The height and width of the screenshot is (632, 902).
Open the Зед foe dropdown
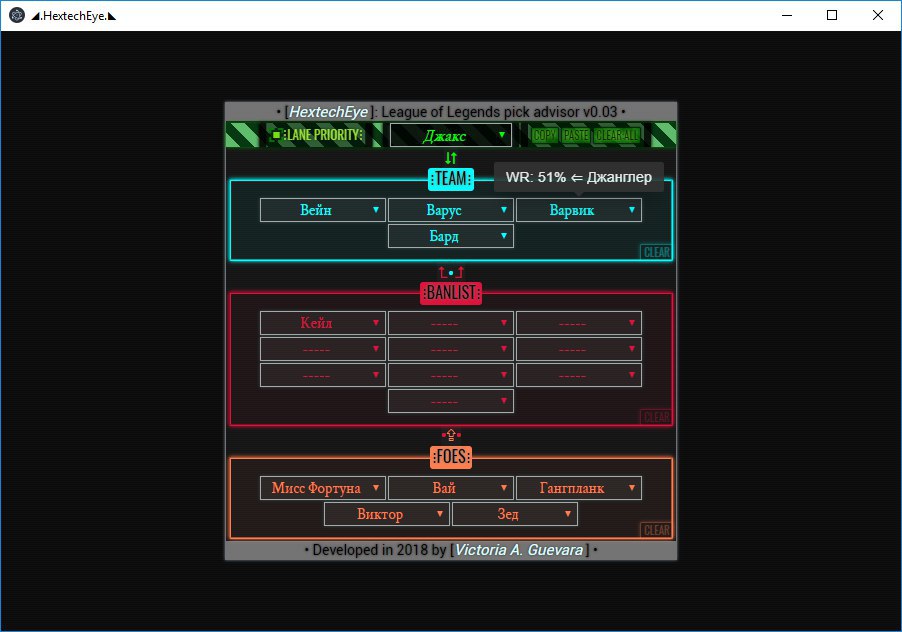tap(515, 514)
